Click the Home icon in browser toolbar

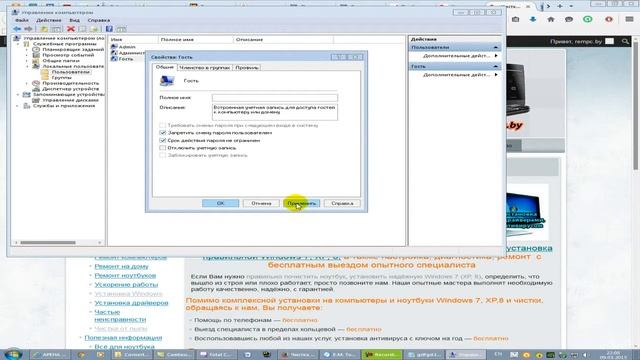click(551, 19)
